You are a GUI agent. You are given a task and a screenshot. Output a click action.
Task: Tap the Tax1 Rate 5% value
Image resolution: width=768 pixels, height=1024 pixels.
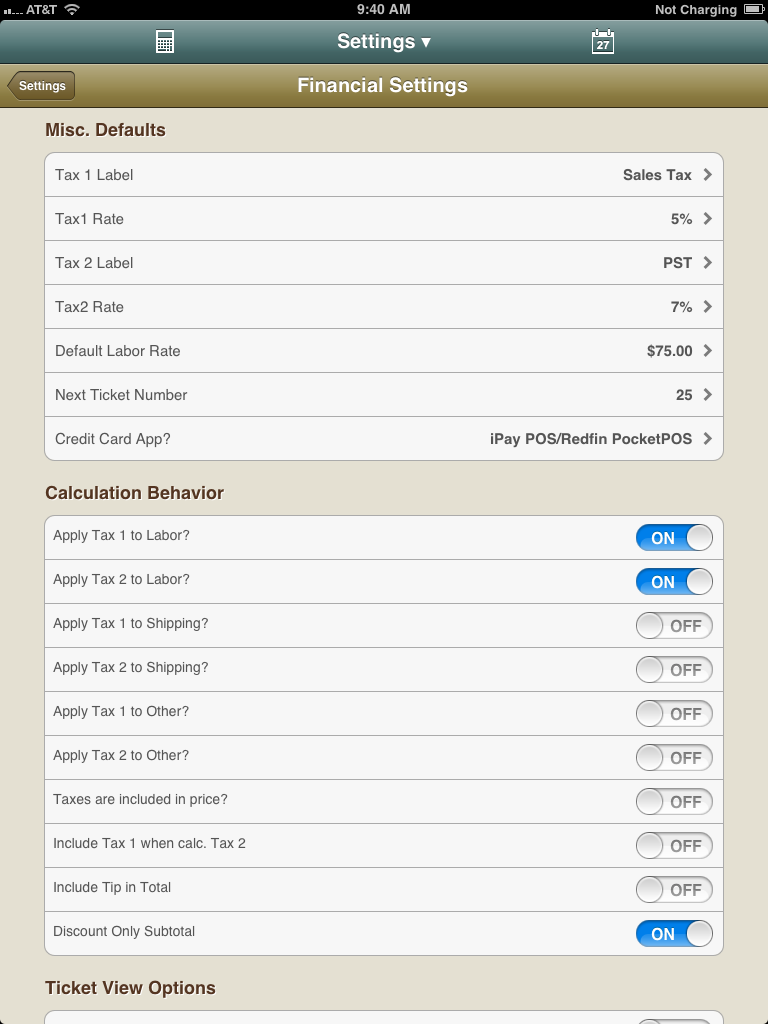[681, 219]
